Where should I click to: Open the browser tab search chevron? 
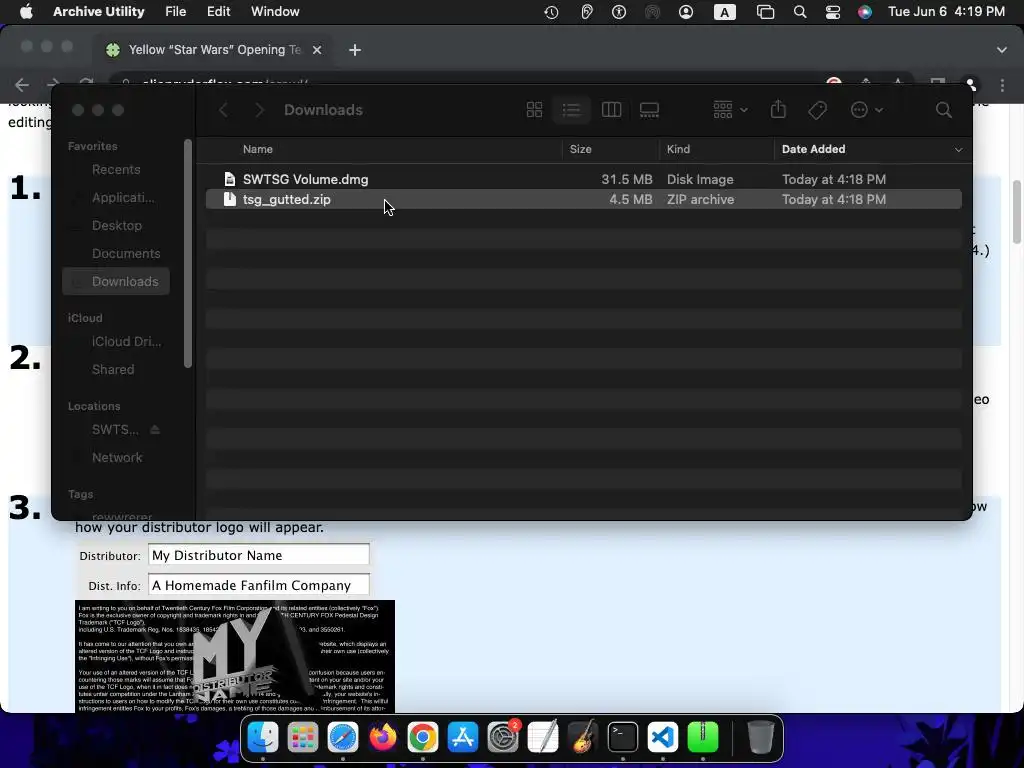point(1002,50)
